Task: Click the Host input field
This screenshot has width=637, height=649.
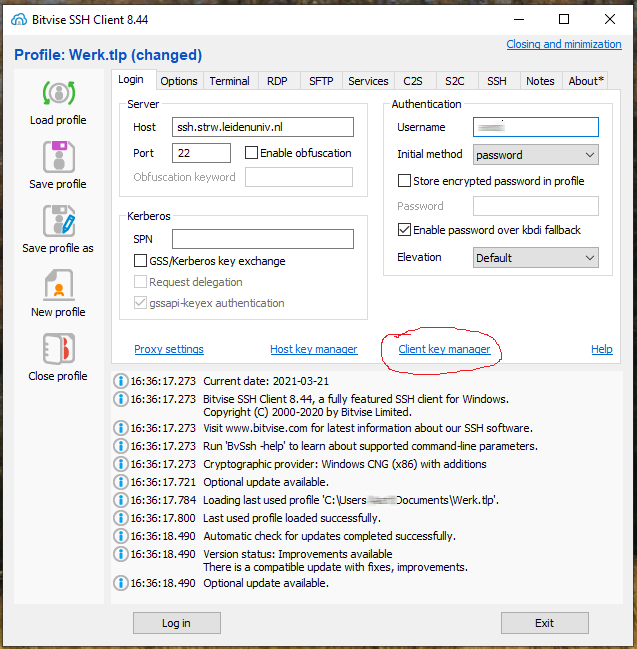Action: coord(262,127)
